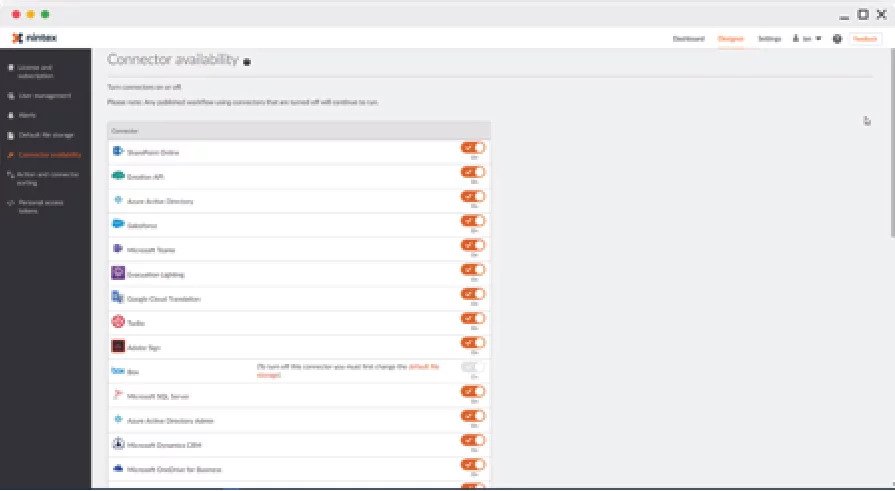Click the Azure Active Directory icon
The height and width of the screenshot is (491, 895).
(x=118, y=200)
